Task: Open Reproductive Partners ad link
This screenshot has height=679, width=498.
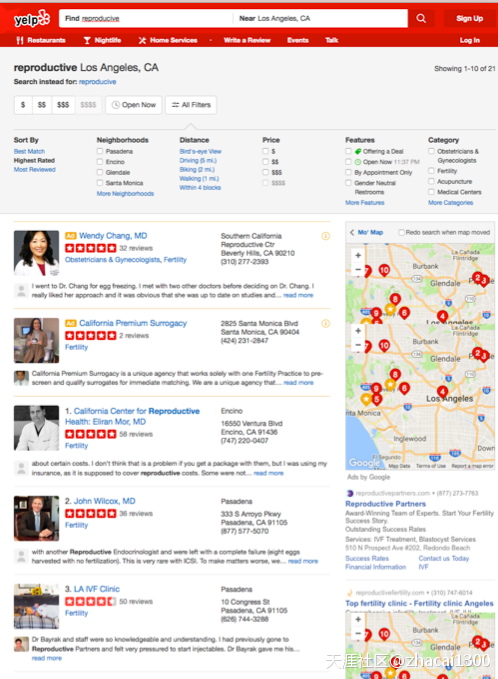Action: click(x=385, y=504)
